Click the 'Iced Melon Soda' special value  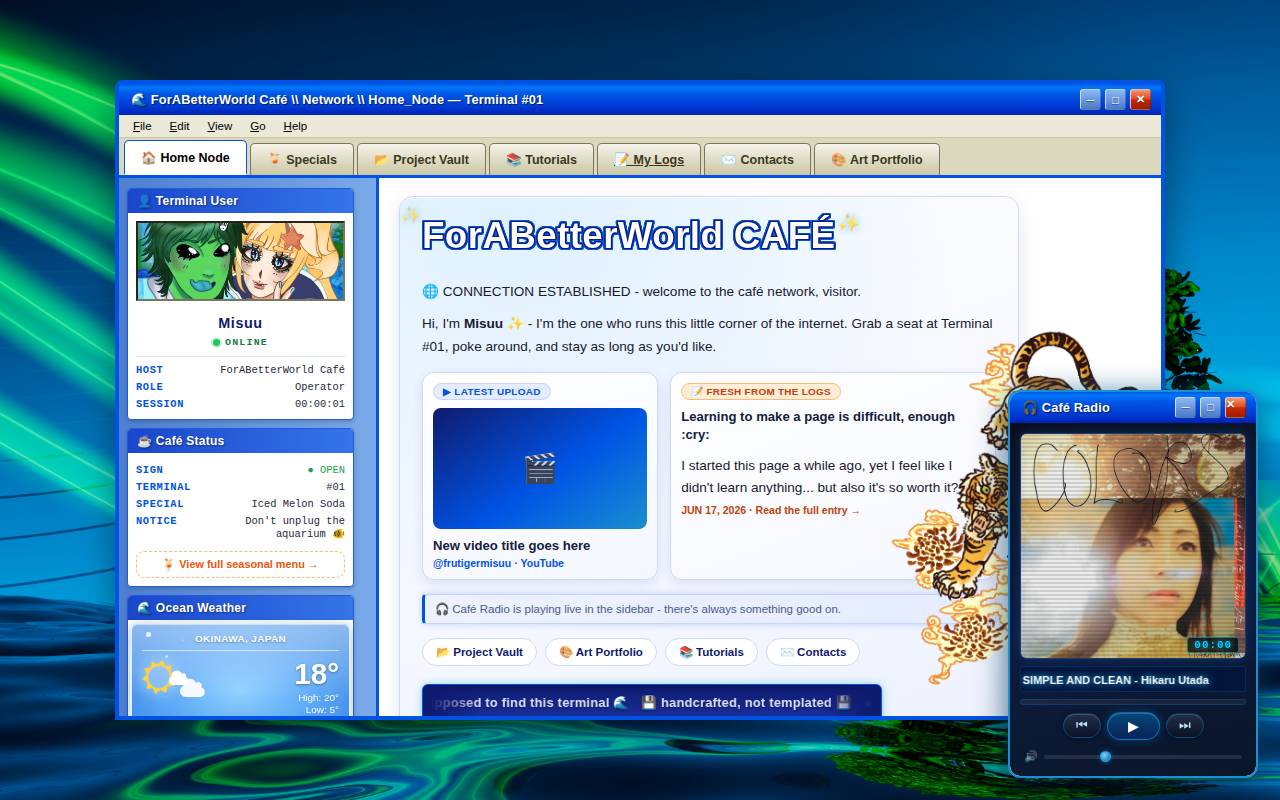coord(298,504)
